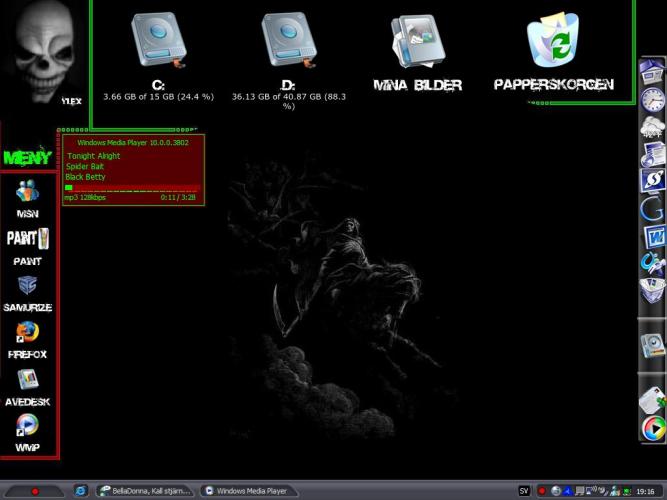The image size is (667, 500).
Task: Open the D: drive icon
Action: (x=288, y=40)
